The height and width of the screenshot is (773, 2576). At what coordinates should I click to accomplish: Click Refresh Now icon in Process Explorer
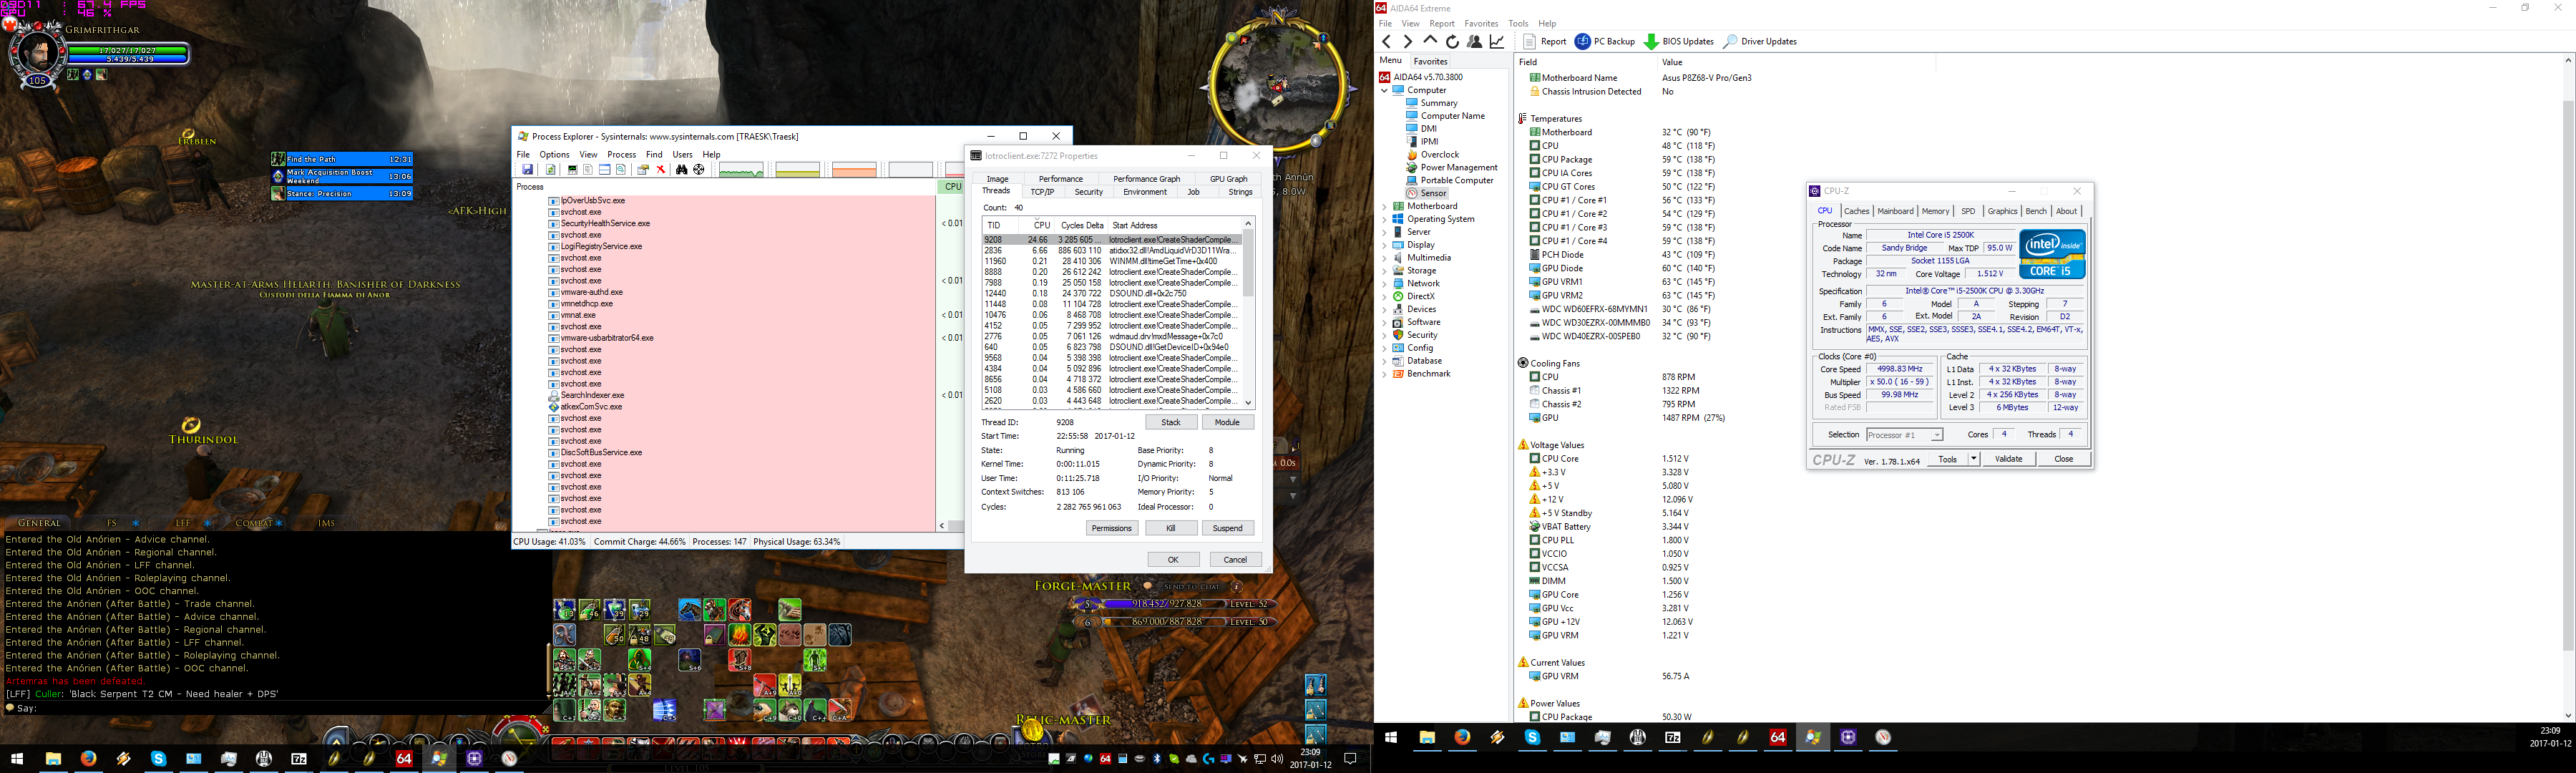pyautogui.click(x=551, y=170)
